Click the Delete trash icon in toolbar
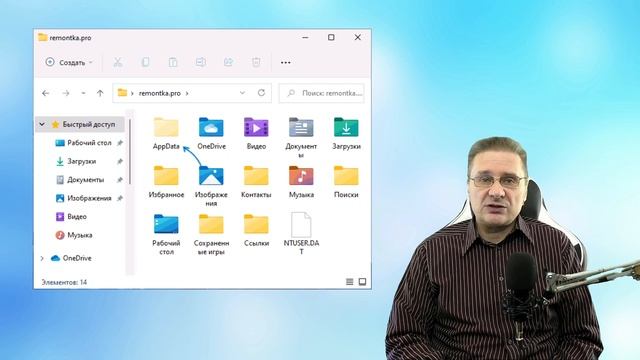The height and width of the screenshot is (360, 640). coord(256,62)
